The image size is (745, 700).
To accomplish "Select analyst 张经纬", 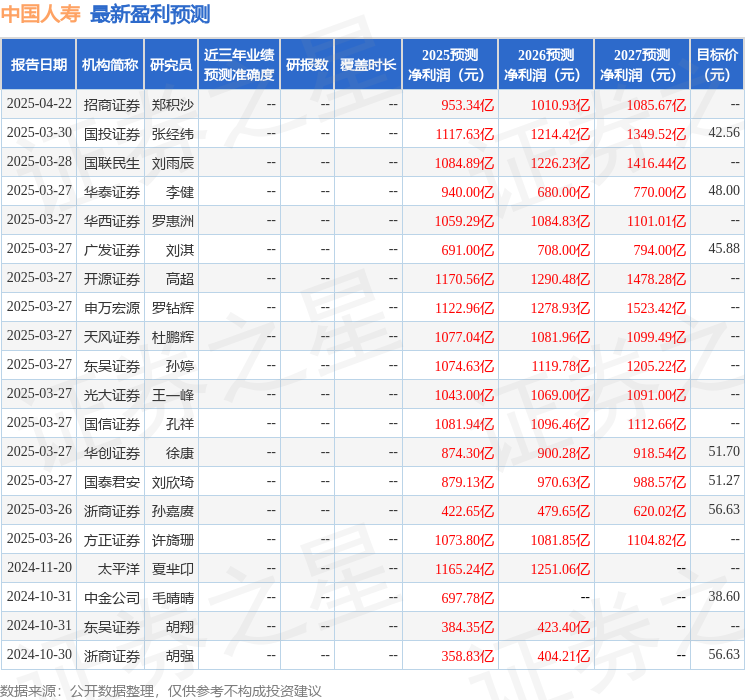I will point(172,134).
